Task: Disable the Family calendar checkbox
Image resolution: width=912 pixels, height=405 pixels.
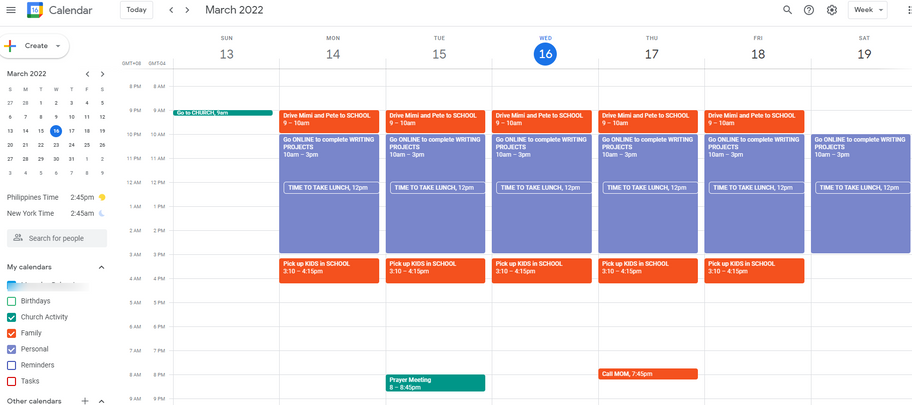Action: [x=12, y=333]
